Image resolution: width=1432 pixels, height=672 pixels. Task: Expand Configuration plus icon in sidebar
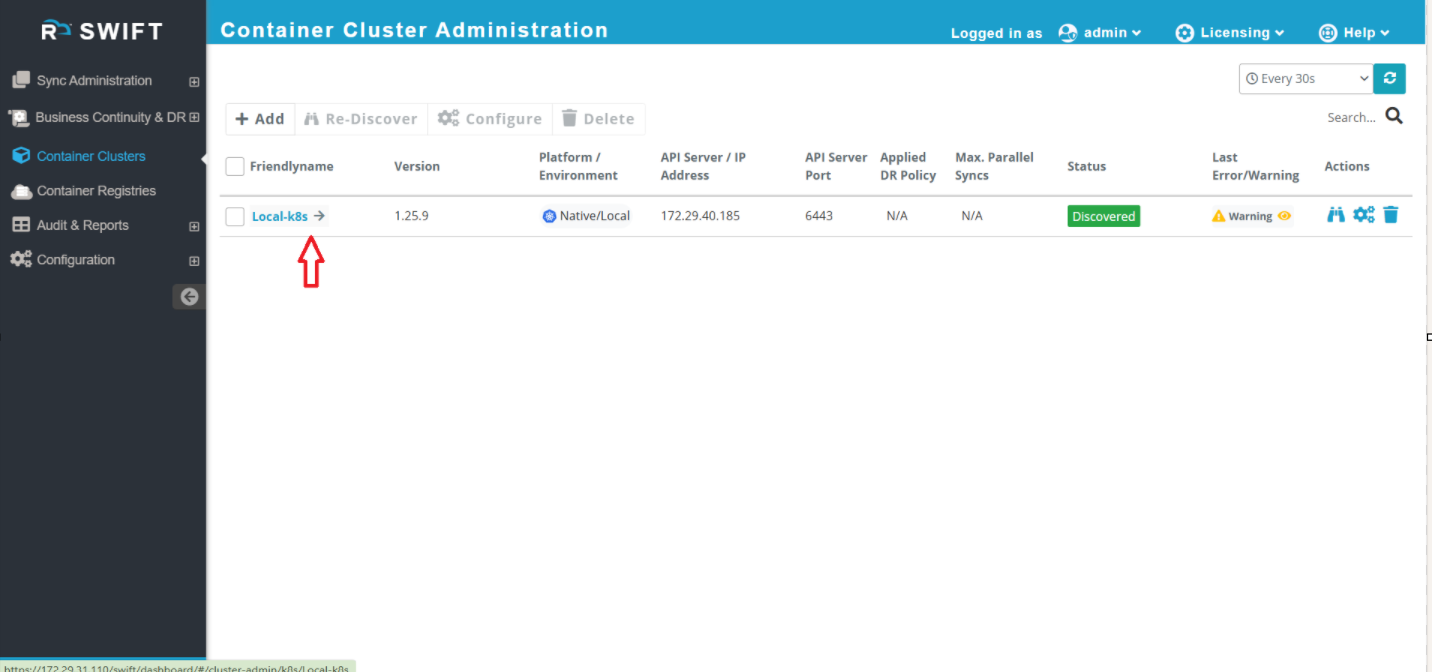coord(194,261)
